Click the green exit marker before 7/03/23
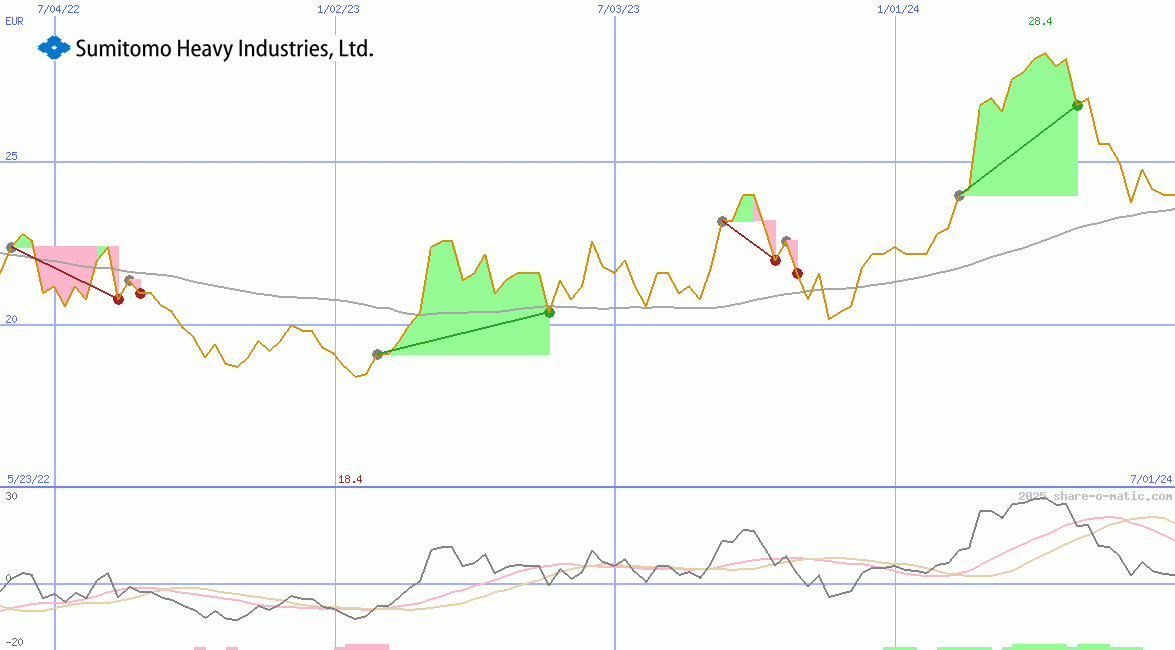Screen dimensions: 1175x650 point(549,313)
